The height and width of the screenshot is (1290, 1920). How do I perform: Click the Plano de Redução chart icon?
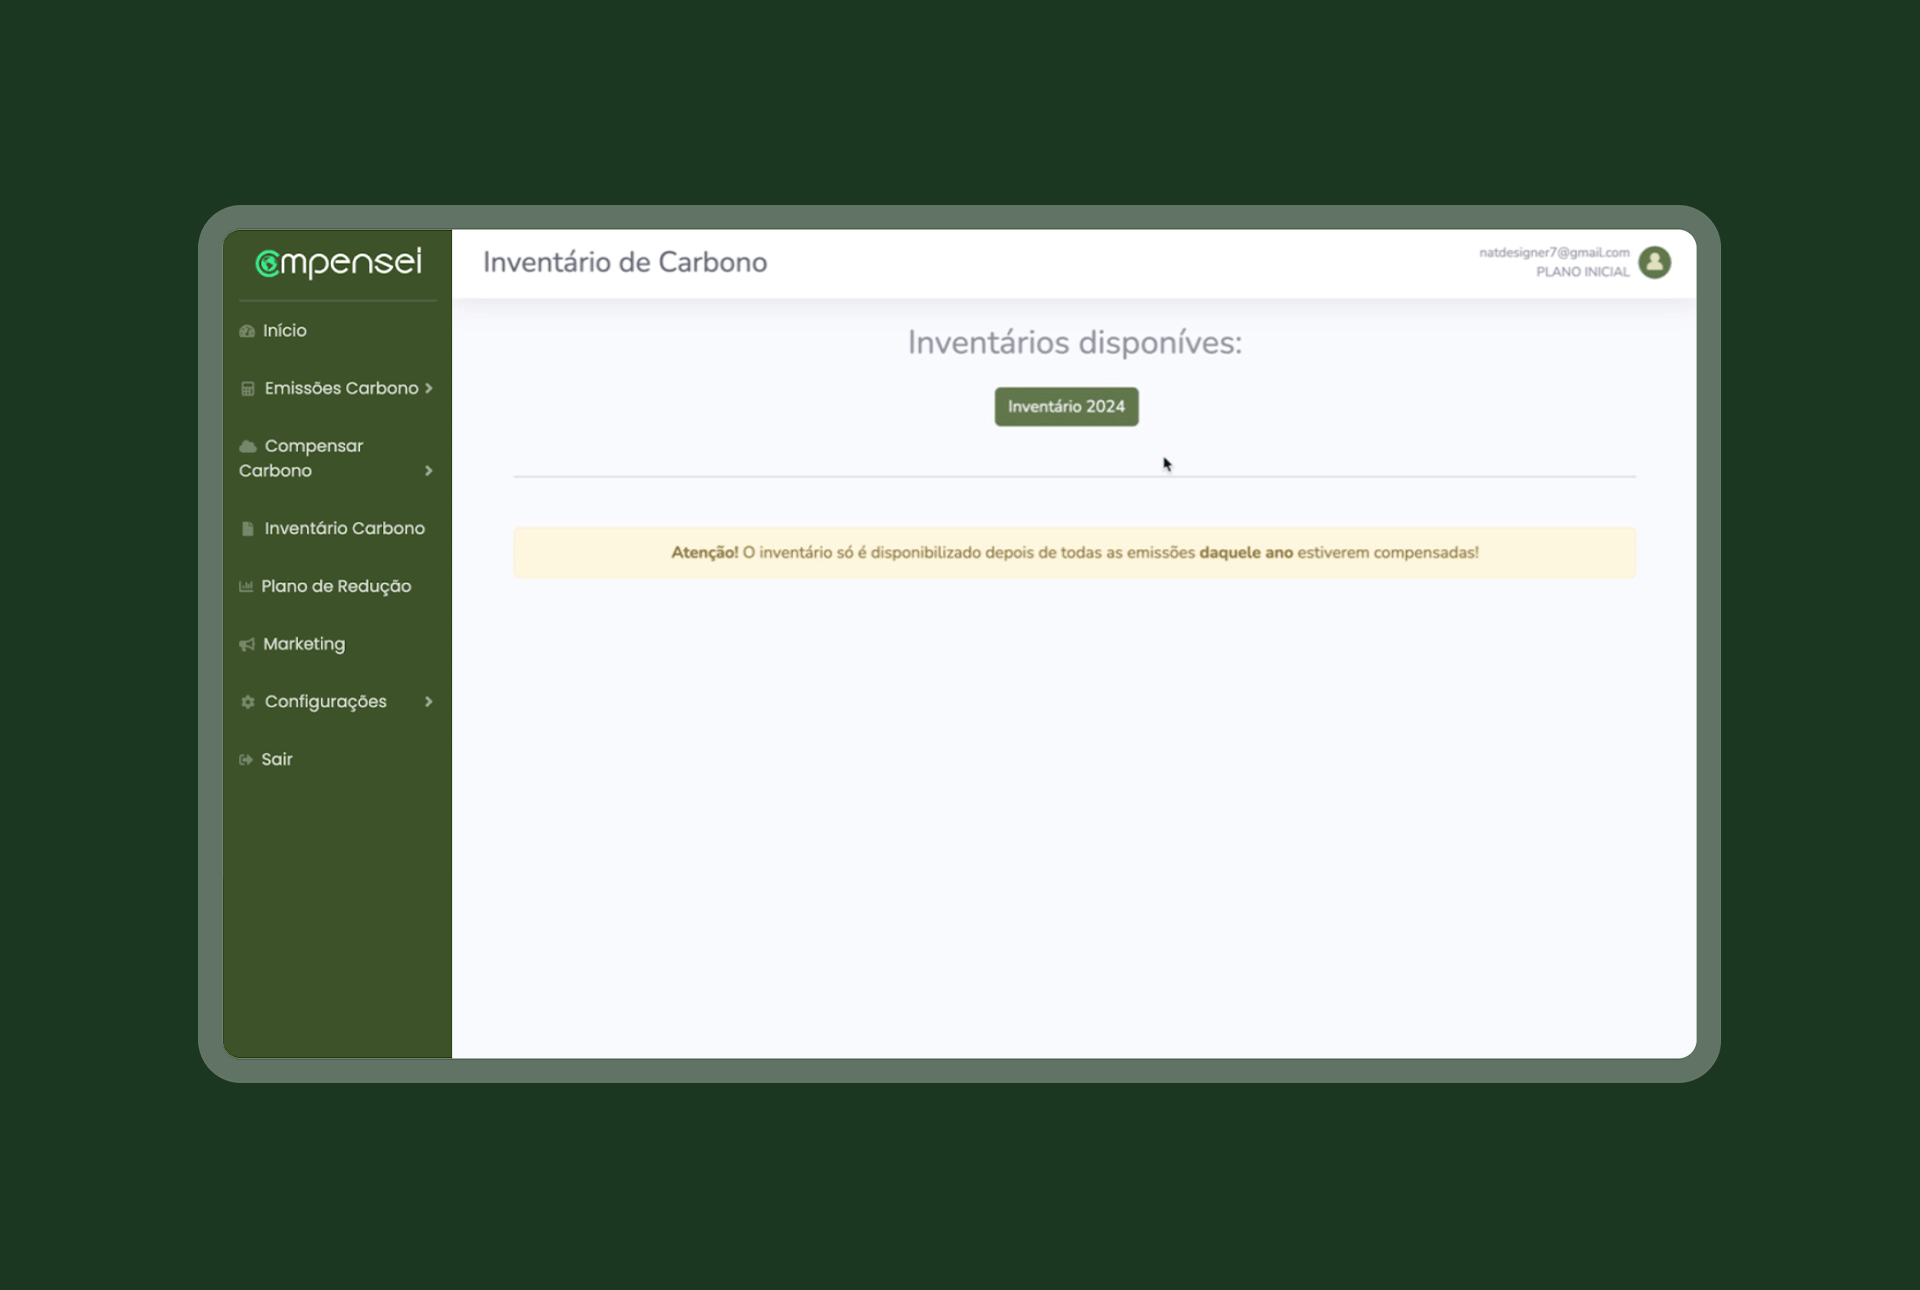[x=246, y=587]
